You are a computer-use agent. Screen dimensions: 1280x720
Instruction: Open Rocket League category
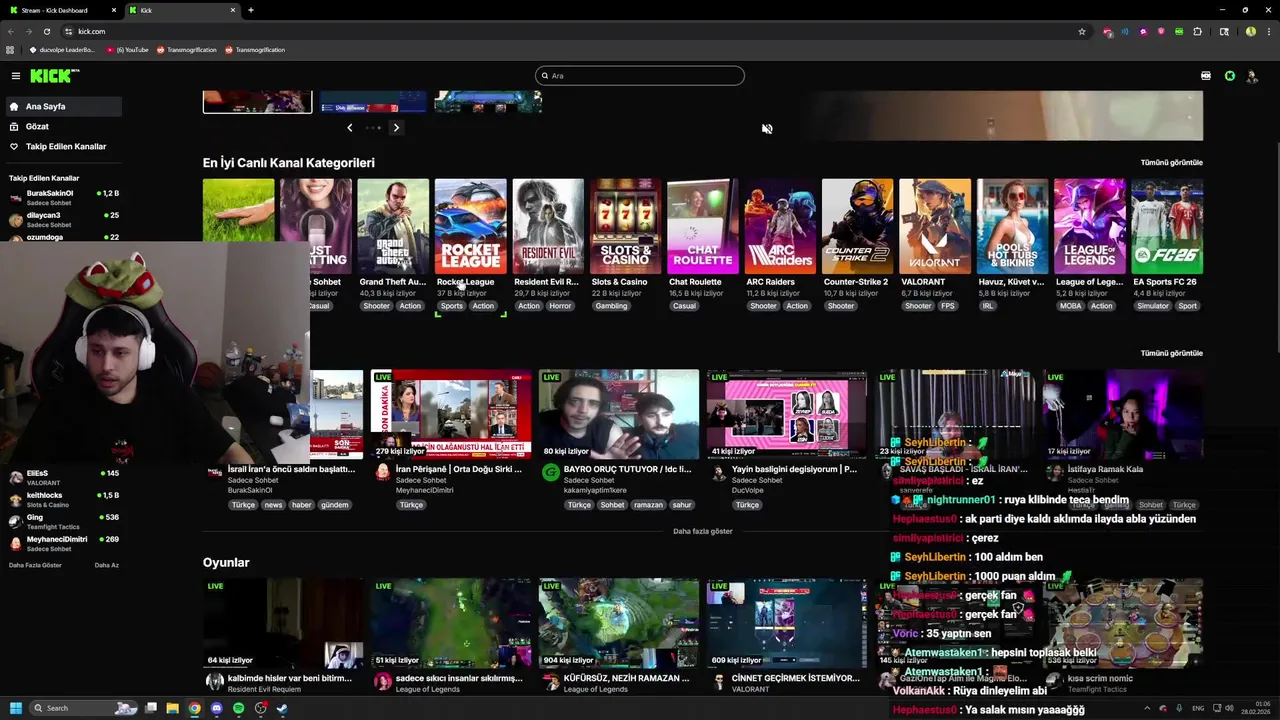click(470, 226)
